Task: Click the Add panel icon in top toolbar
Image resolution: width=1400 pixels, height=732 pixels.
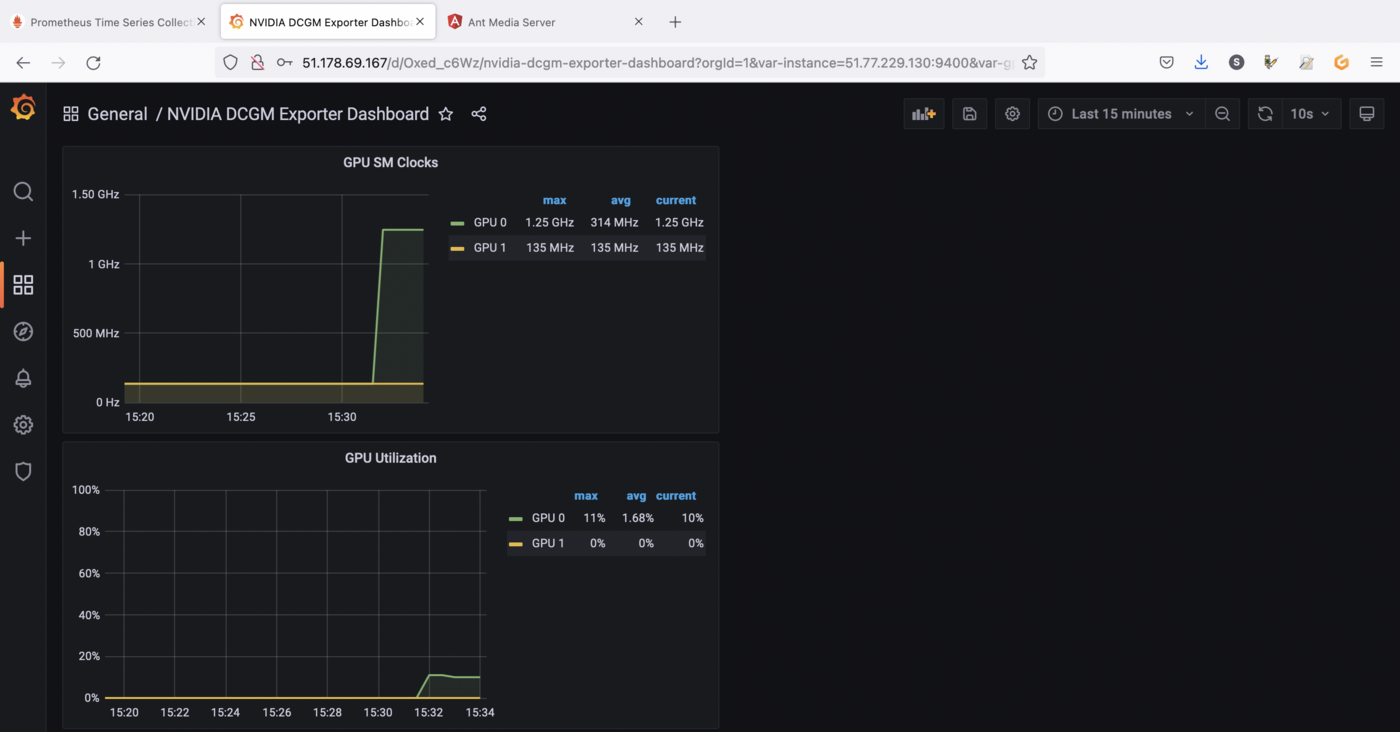Action: click(922, 113)
